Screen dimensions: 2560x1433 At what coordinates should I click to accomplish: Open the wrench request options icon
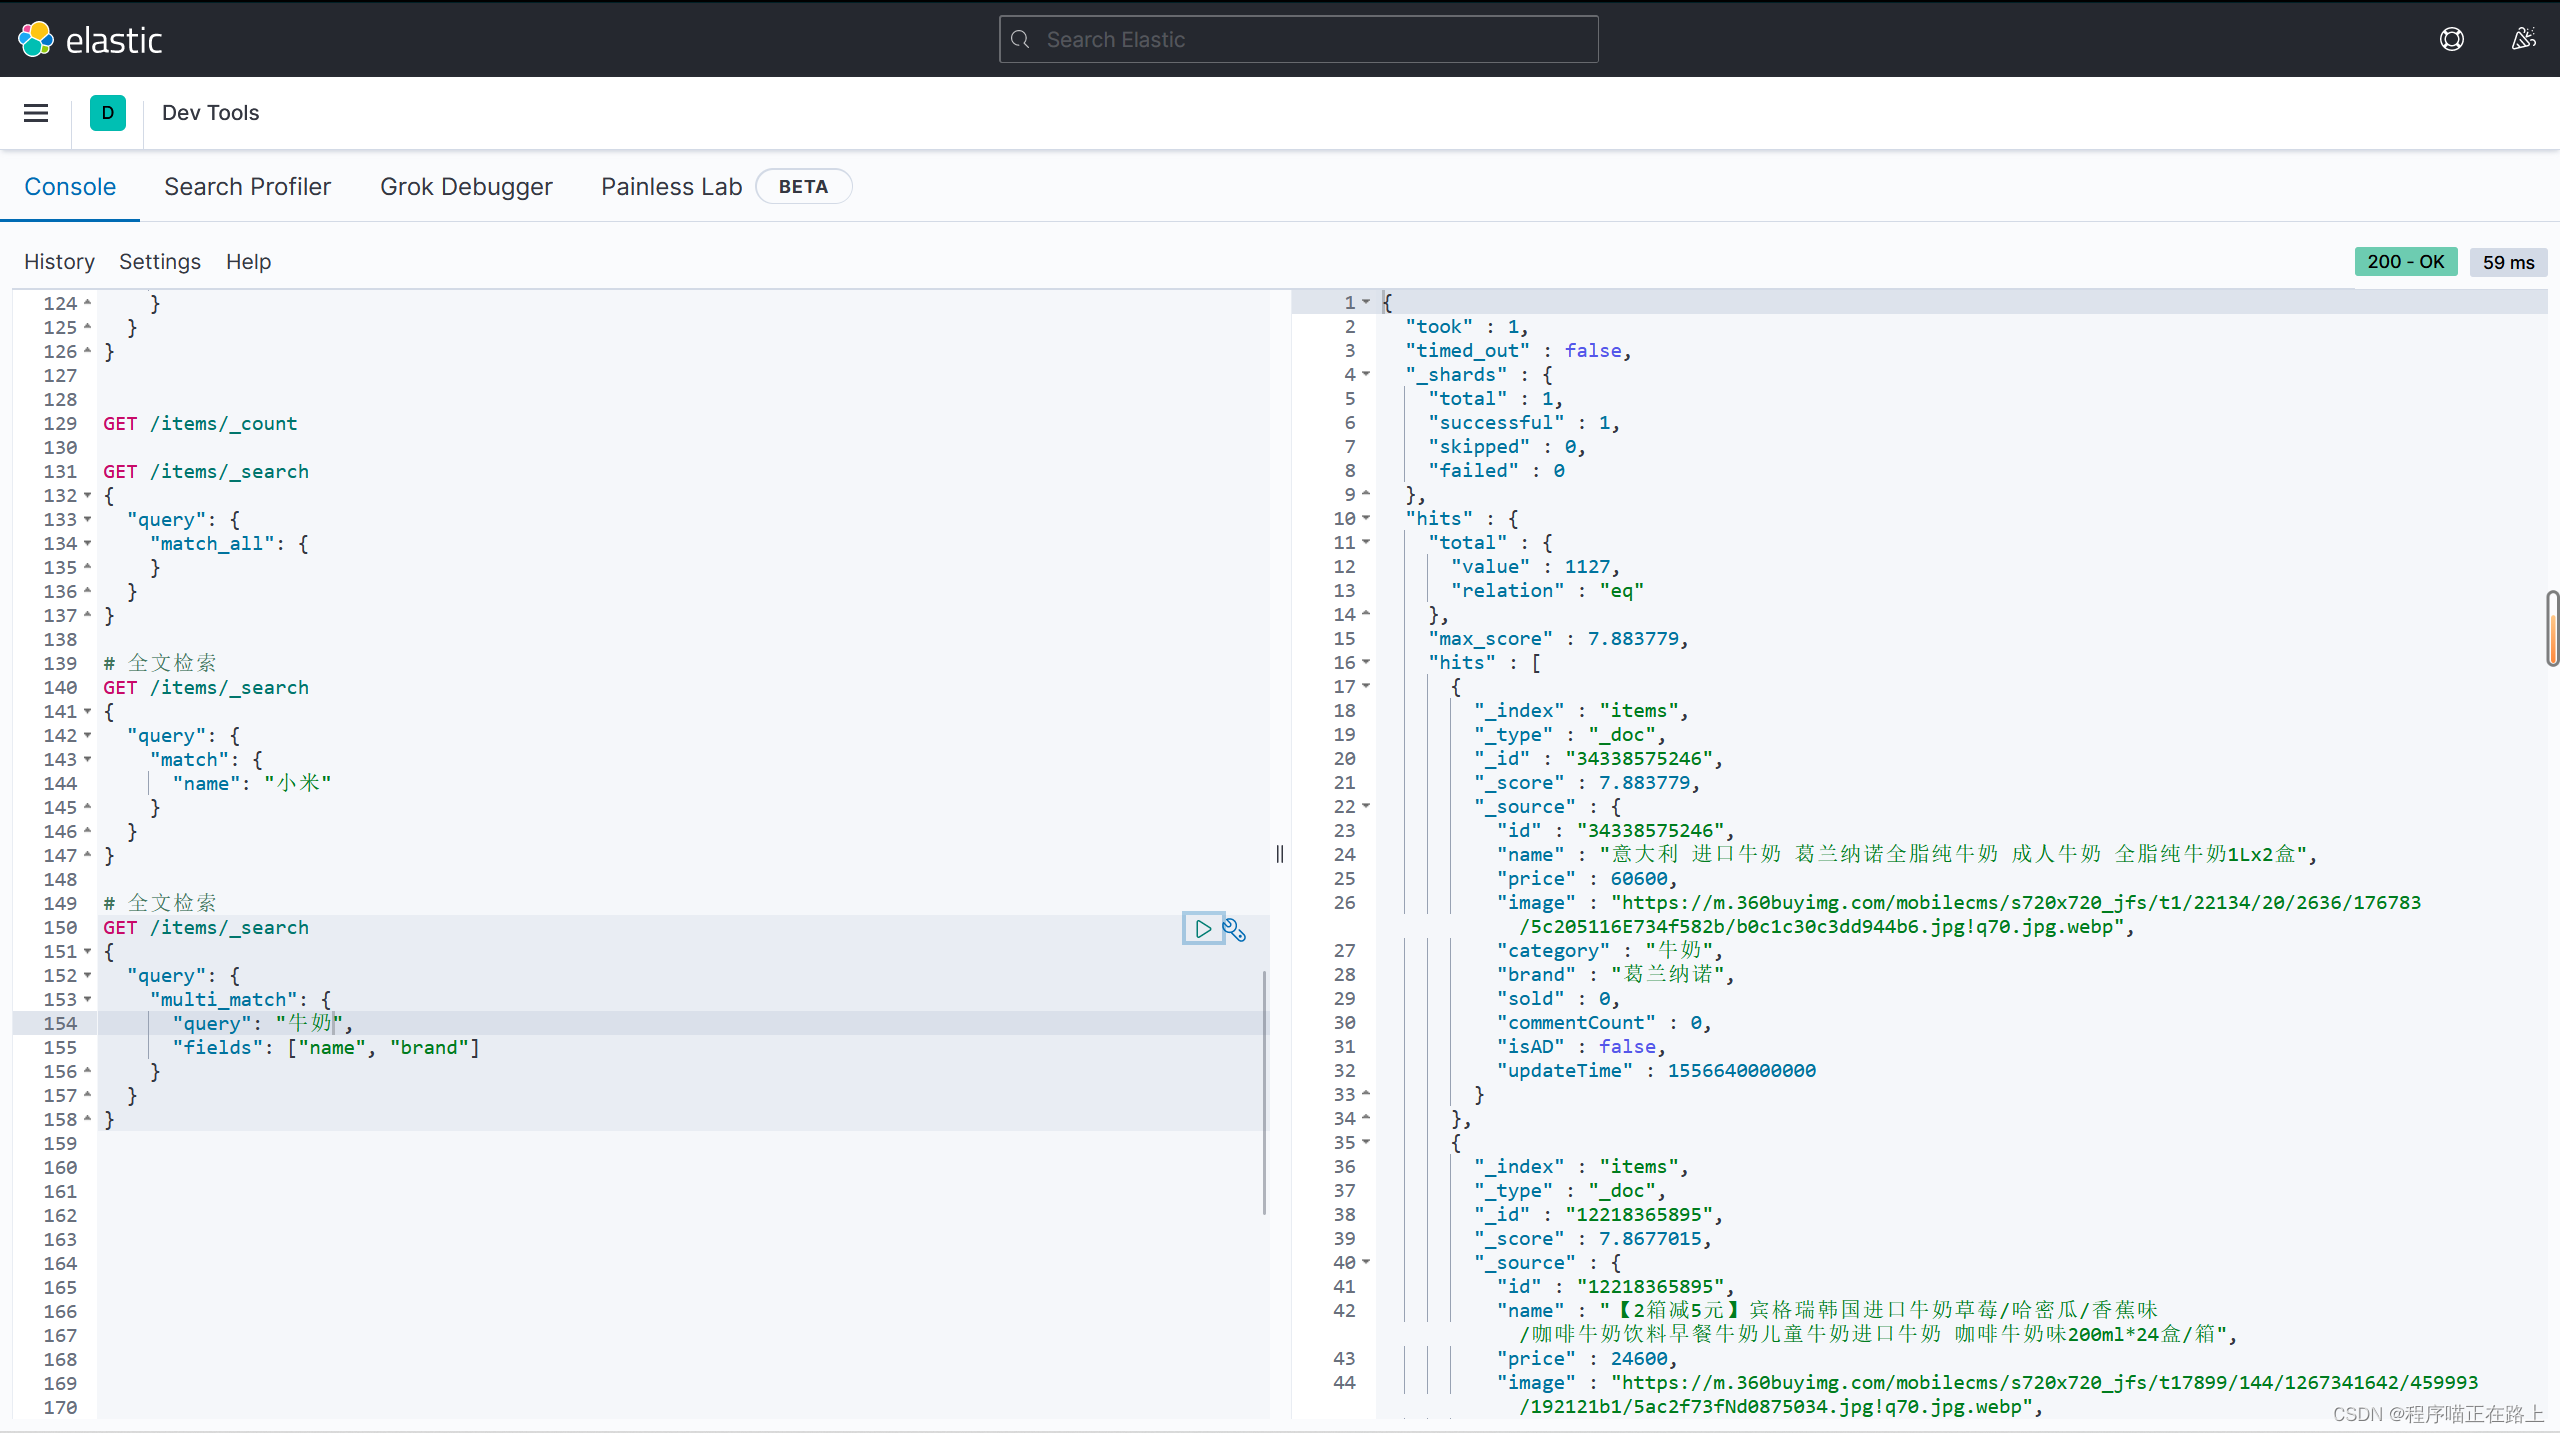pos(1235,930)
